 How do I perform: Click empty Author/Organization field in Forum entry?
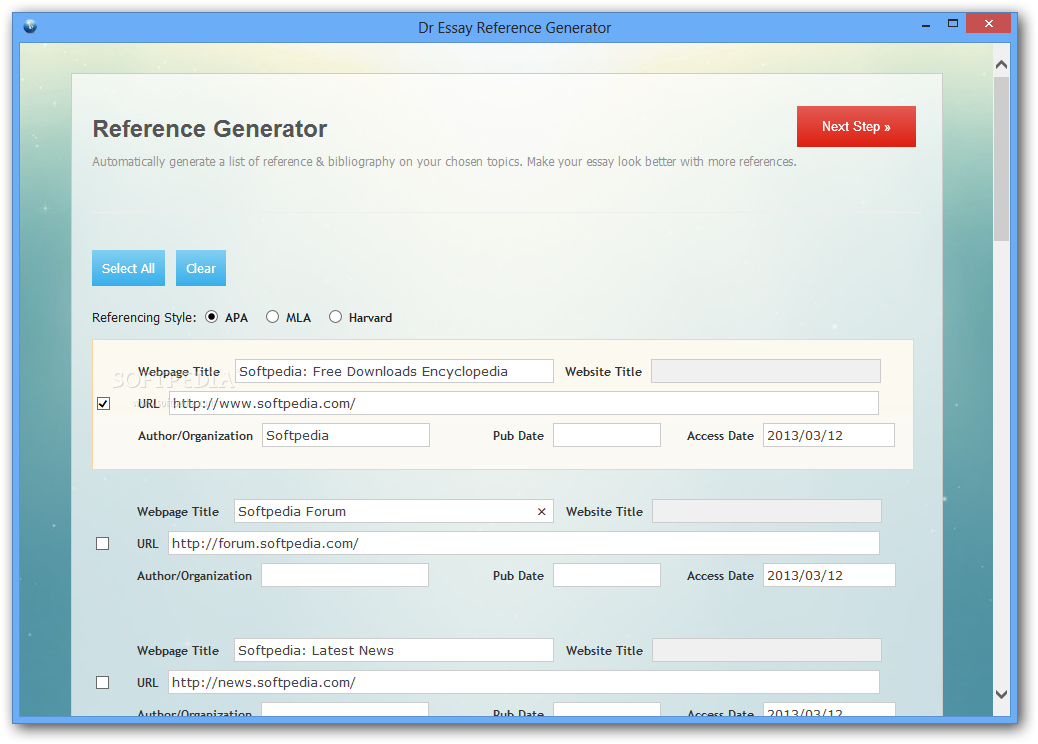pyautogui.click(x=345, y=575)
